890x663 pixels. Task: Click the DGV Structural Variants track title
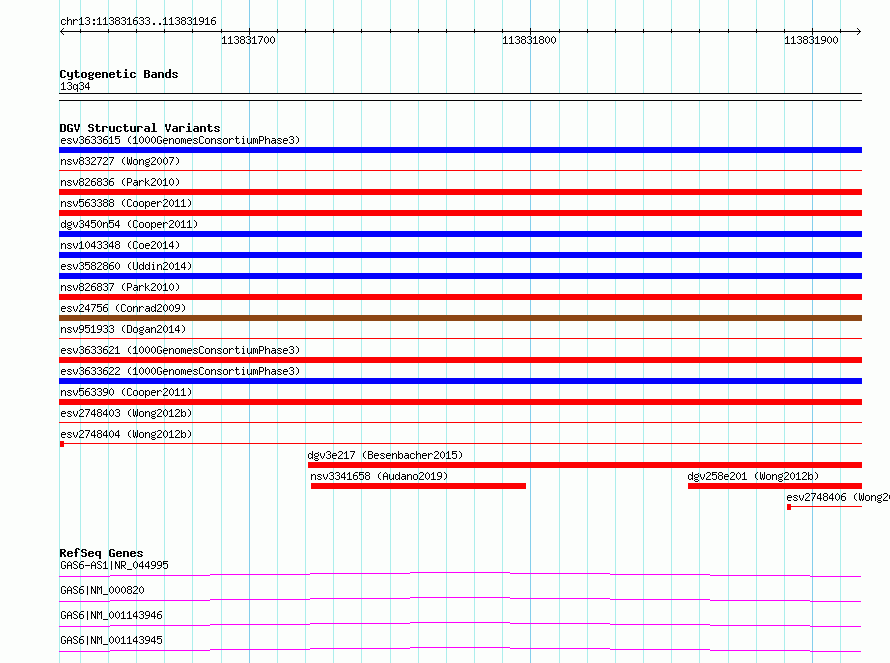pos(140,128)
